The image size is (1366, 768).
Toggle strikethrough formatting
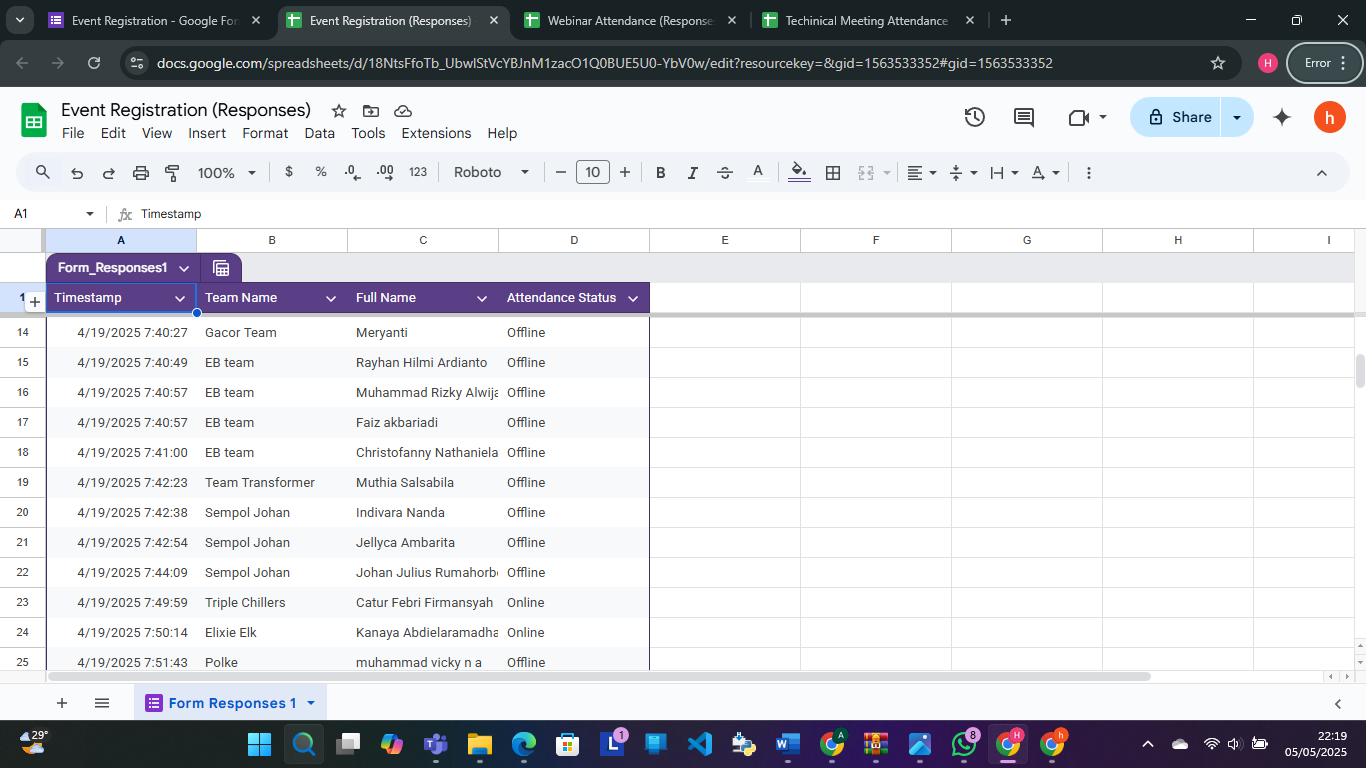[x=725, y=173]
